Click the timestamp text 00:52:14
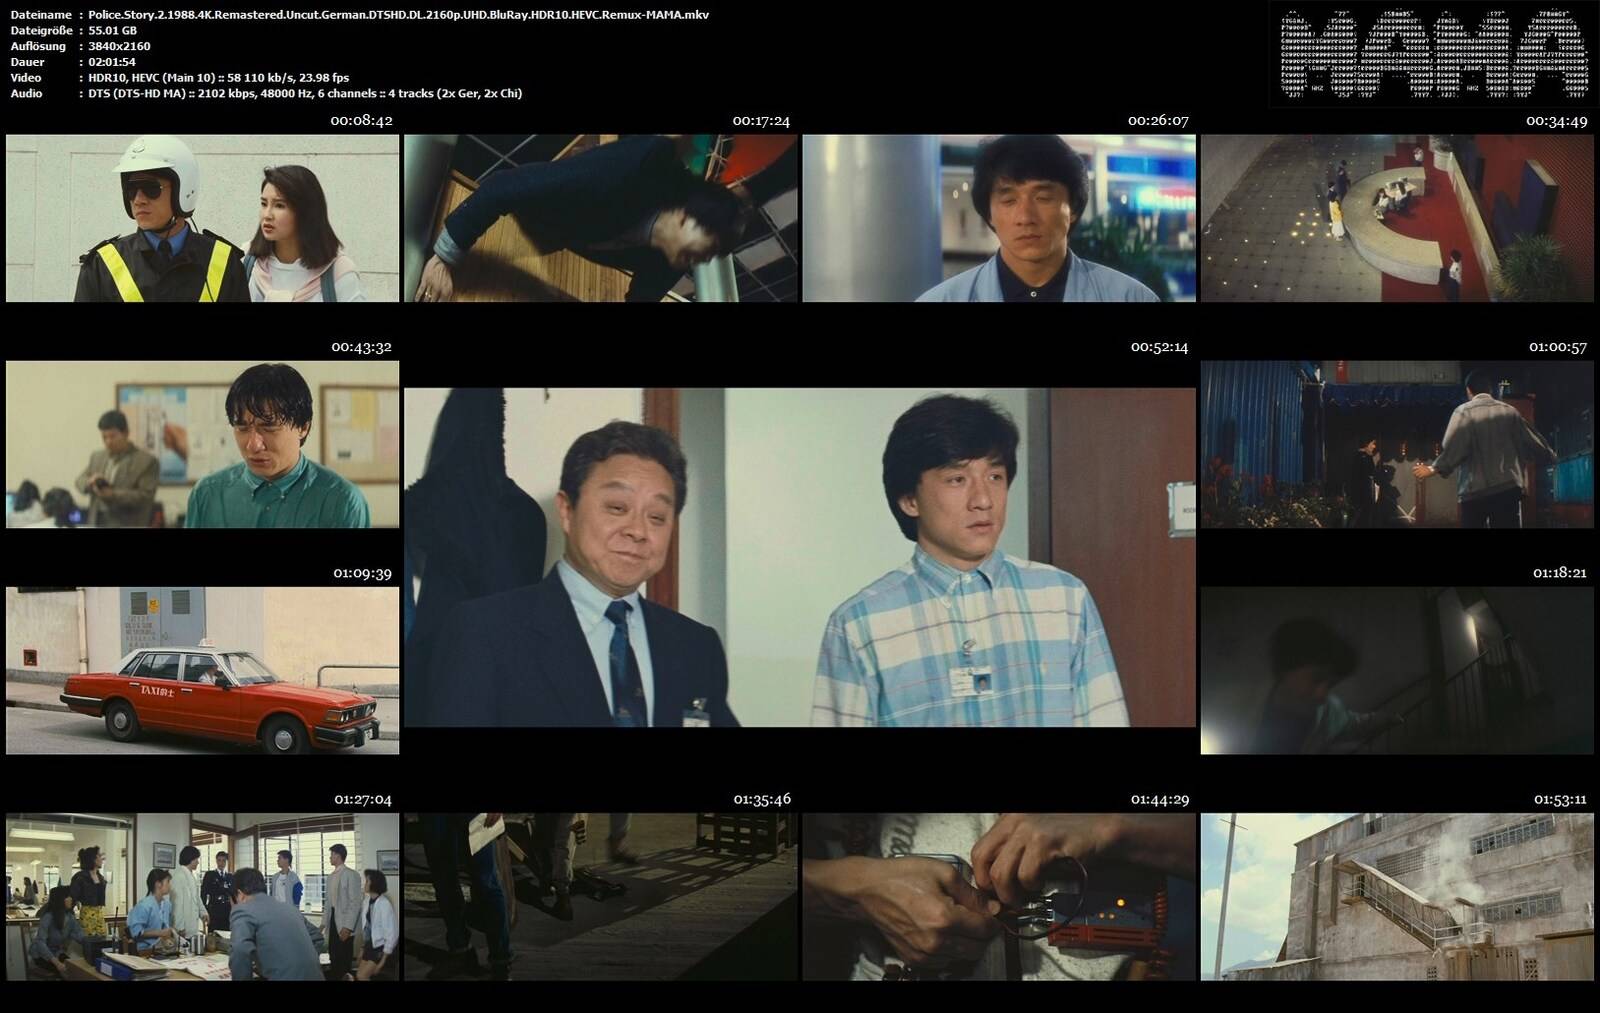 coord(1159,347)
